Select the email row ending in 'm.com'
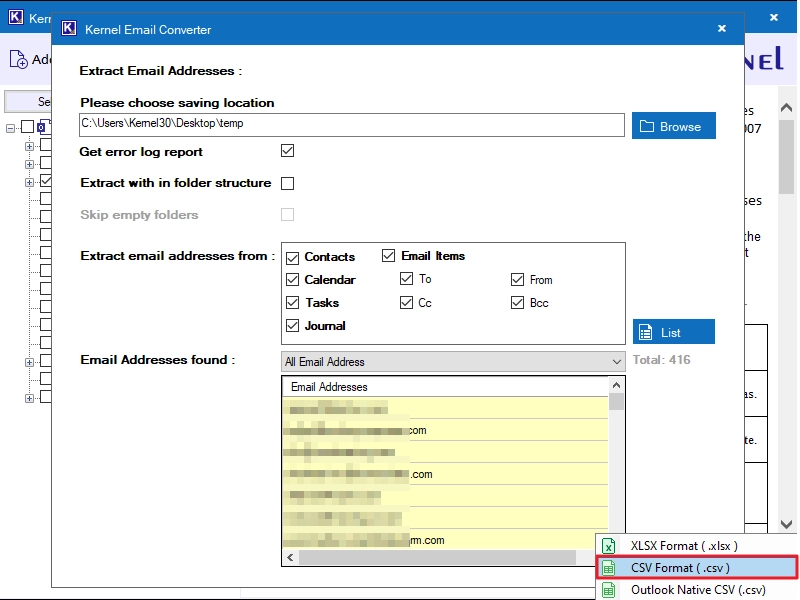Viewport: 800px width, 600px height. (445, 540)
